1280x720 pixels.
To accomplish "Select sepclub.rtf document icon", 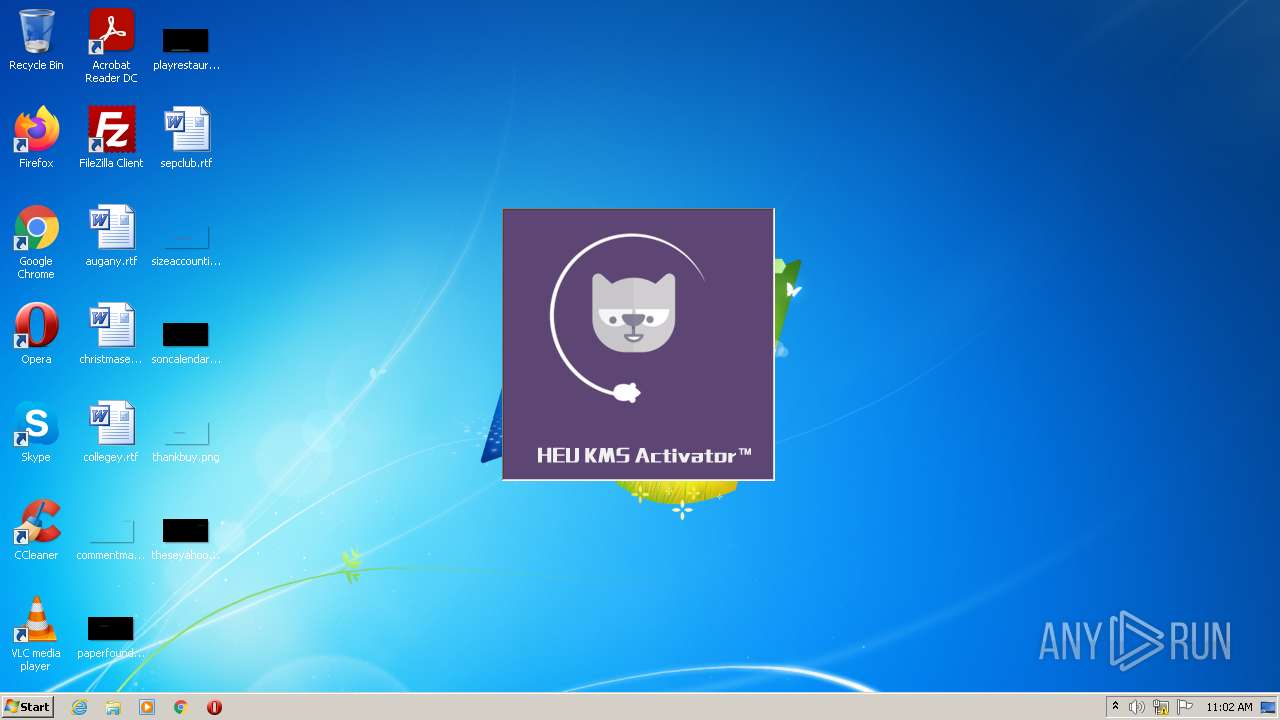I will (x=186, y=138).
